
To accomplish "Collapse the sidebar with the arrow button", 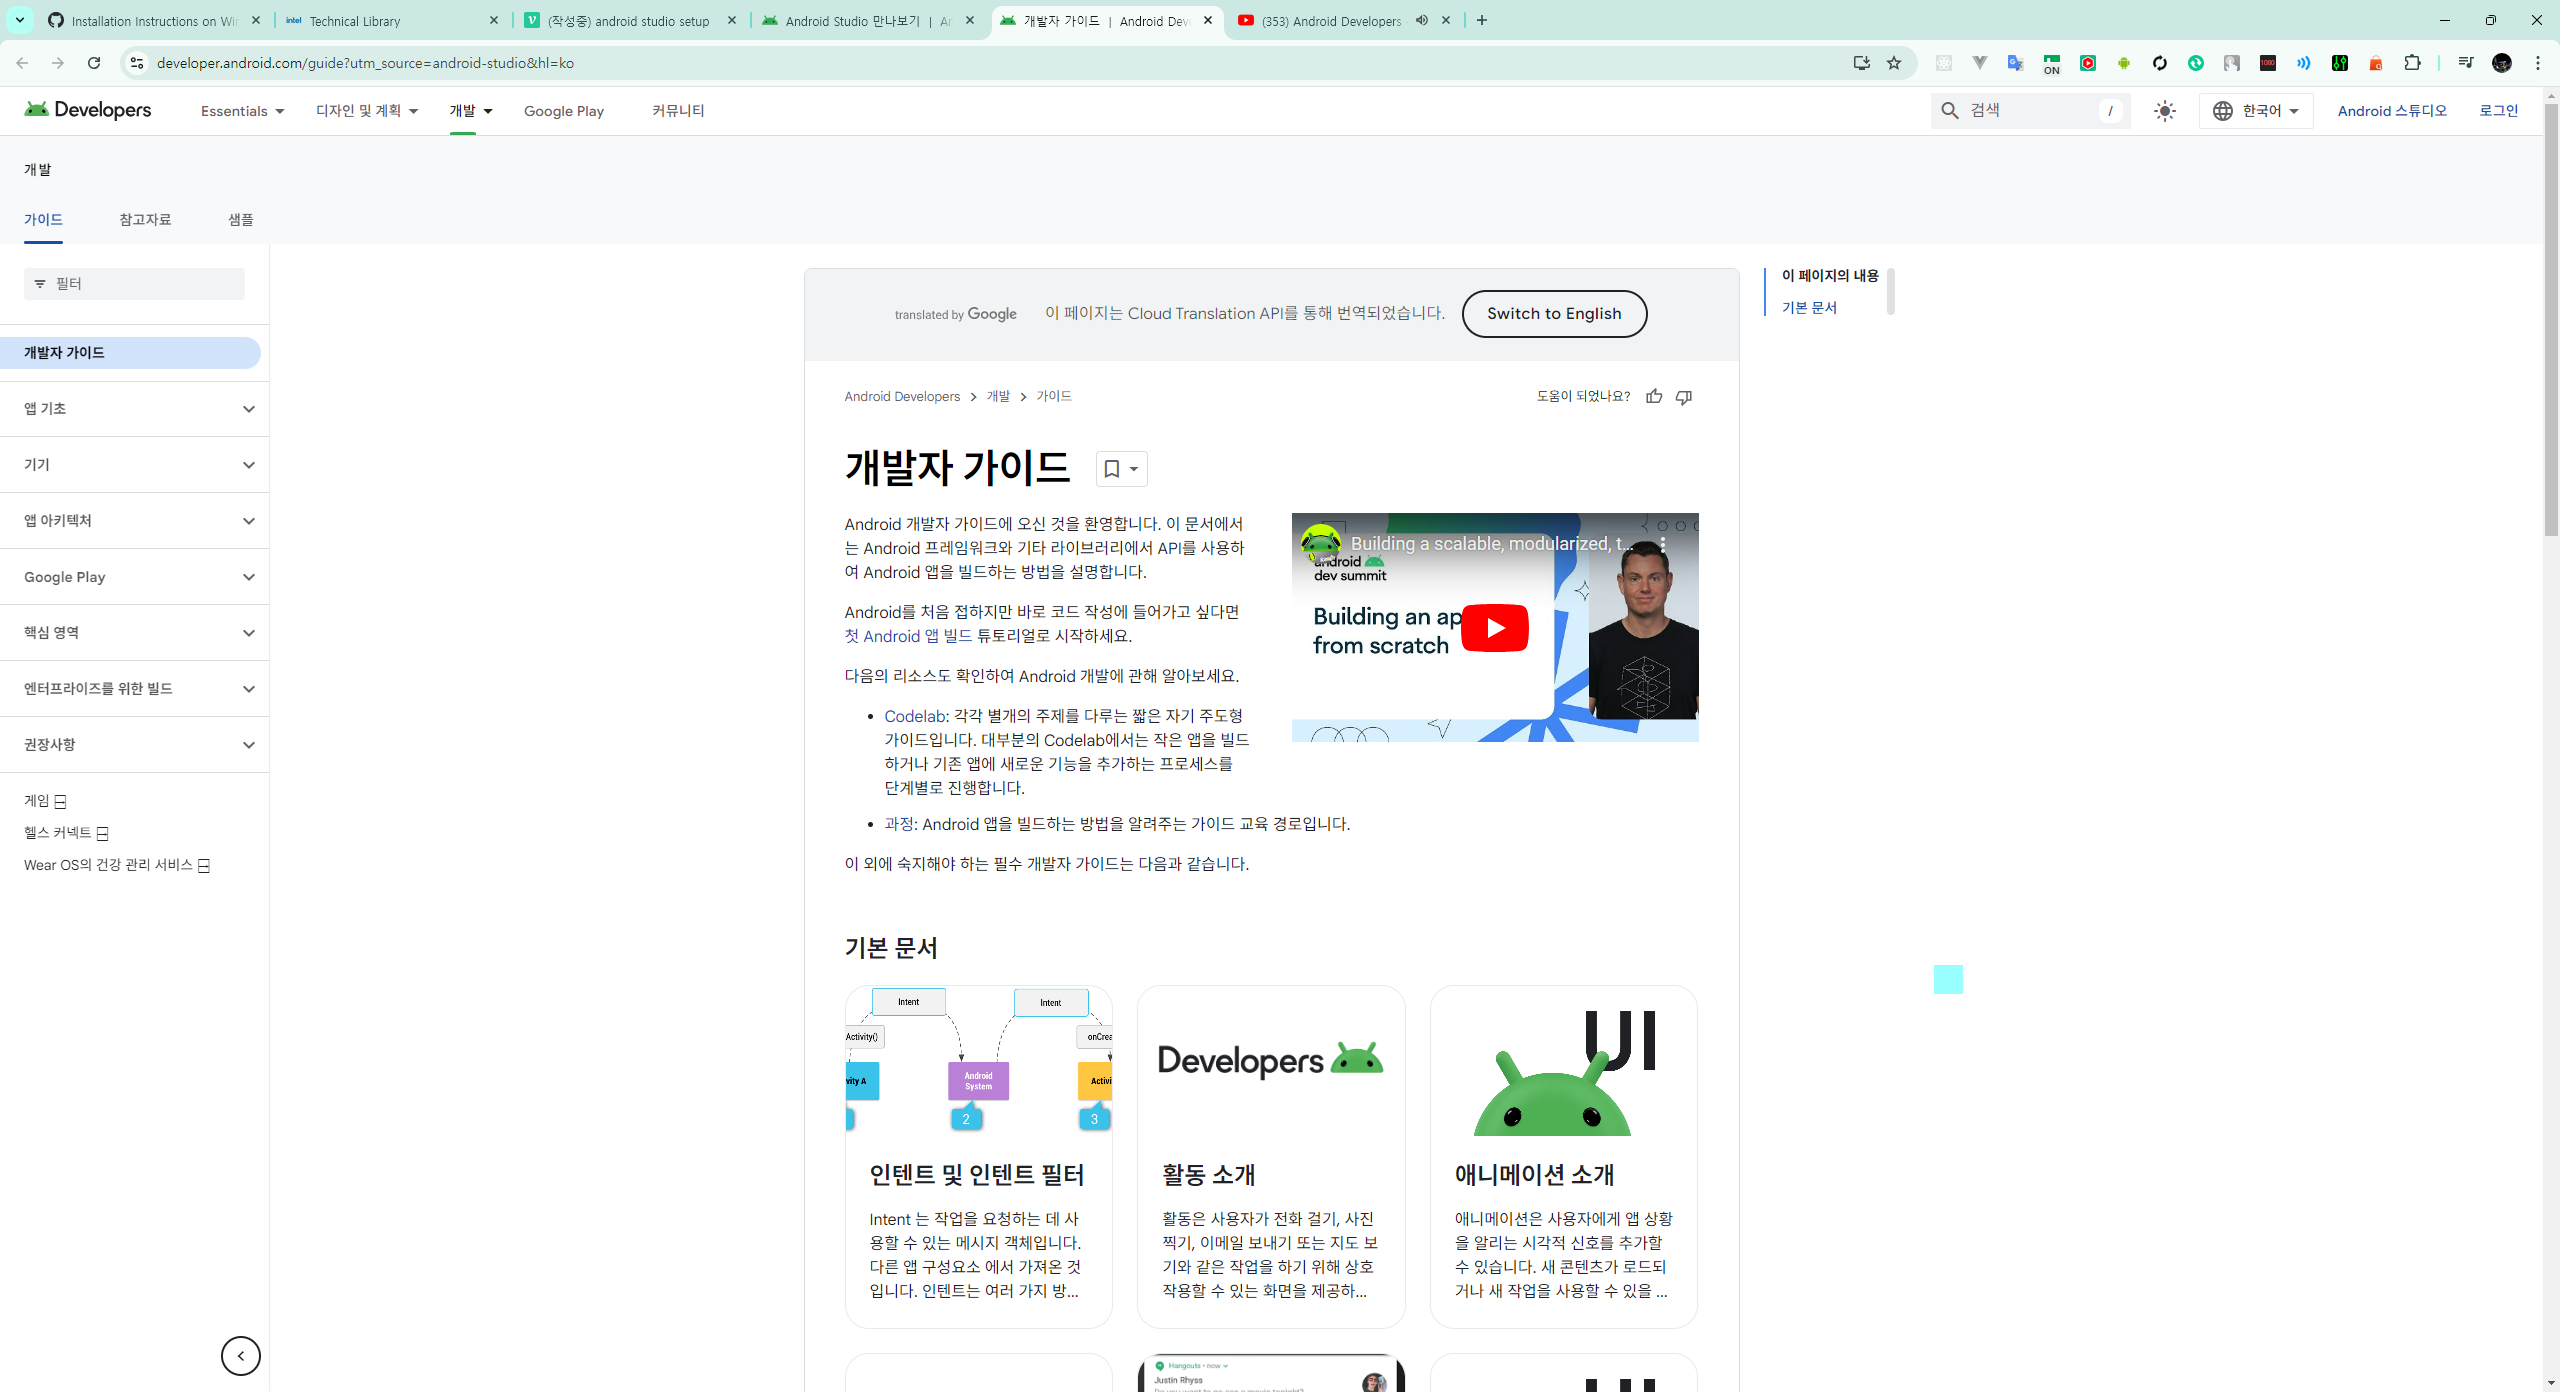I will tap(240, 1356).
